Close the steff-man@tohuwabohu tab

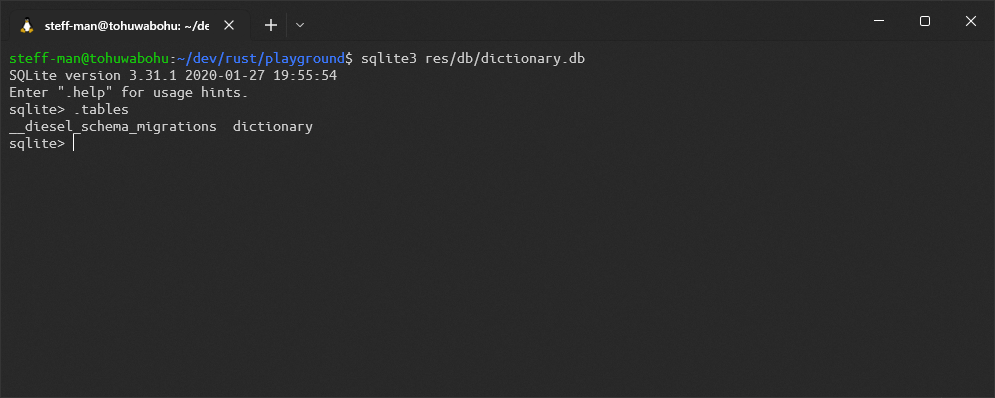[229, 25]
